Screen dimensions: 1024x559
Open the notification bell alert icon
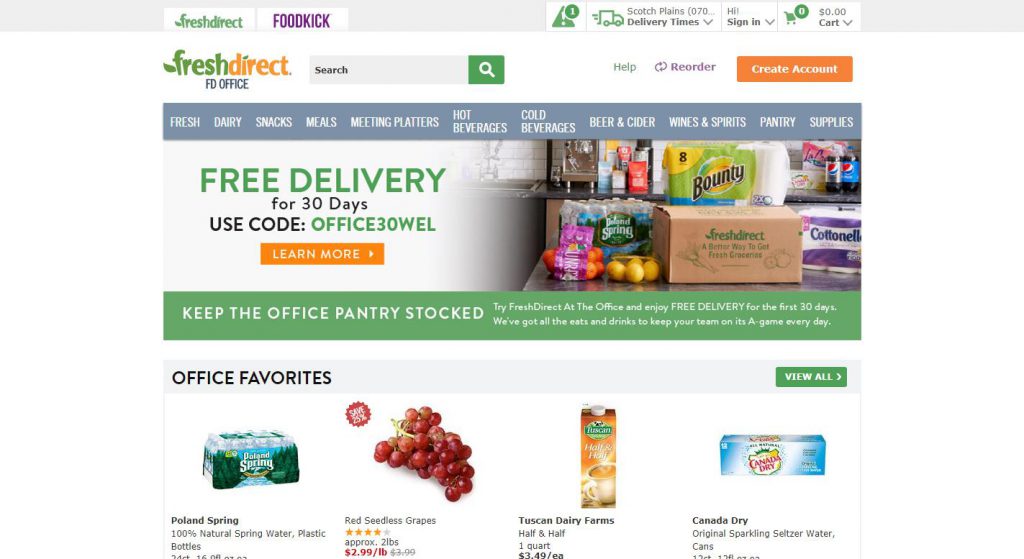565,16
